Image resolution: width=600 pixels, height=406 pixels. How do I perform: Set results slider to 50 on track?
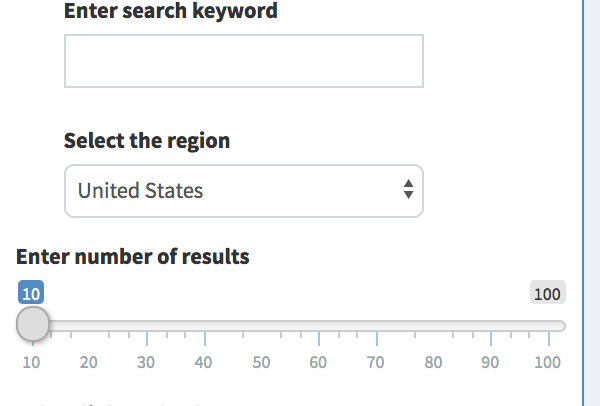click(x=261, y=325)
